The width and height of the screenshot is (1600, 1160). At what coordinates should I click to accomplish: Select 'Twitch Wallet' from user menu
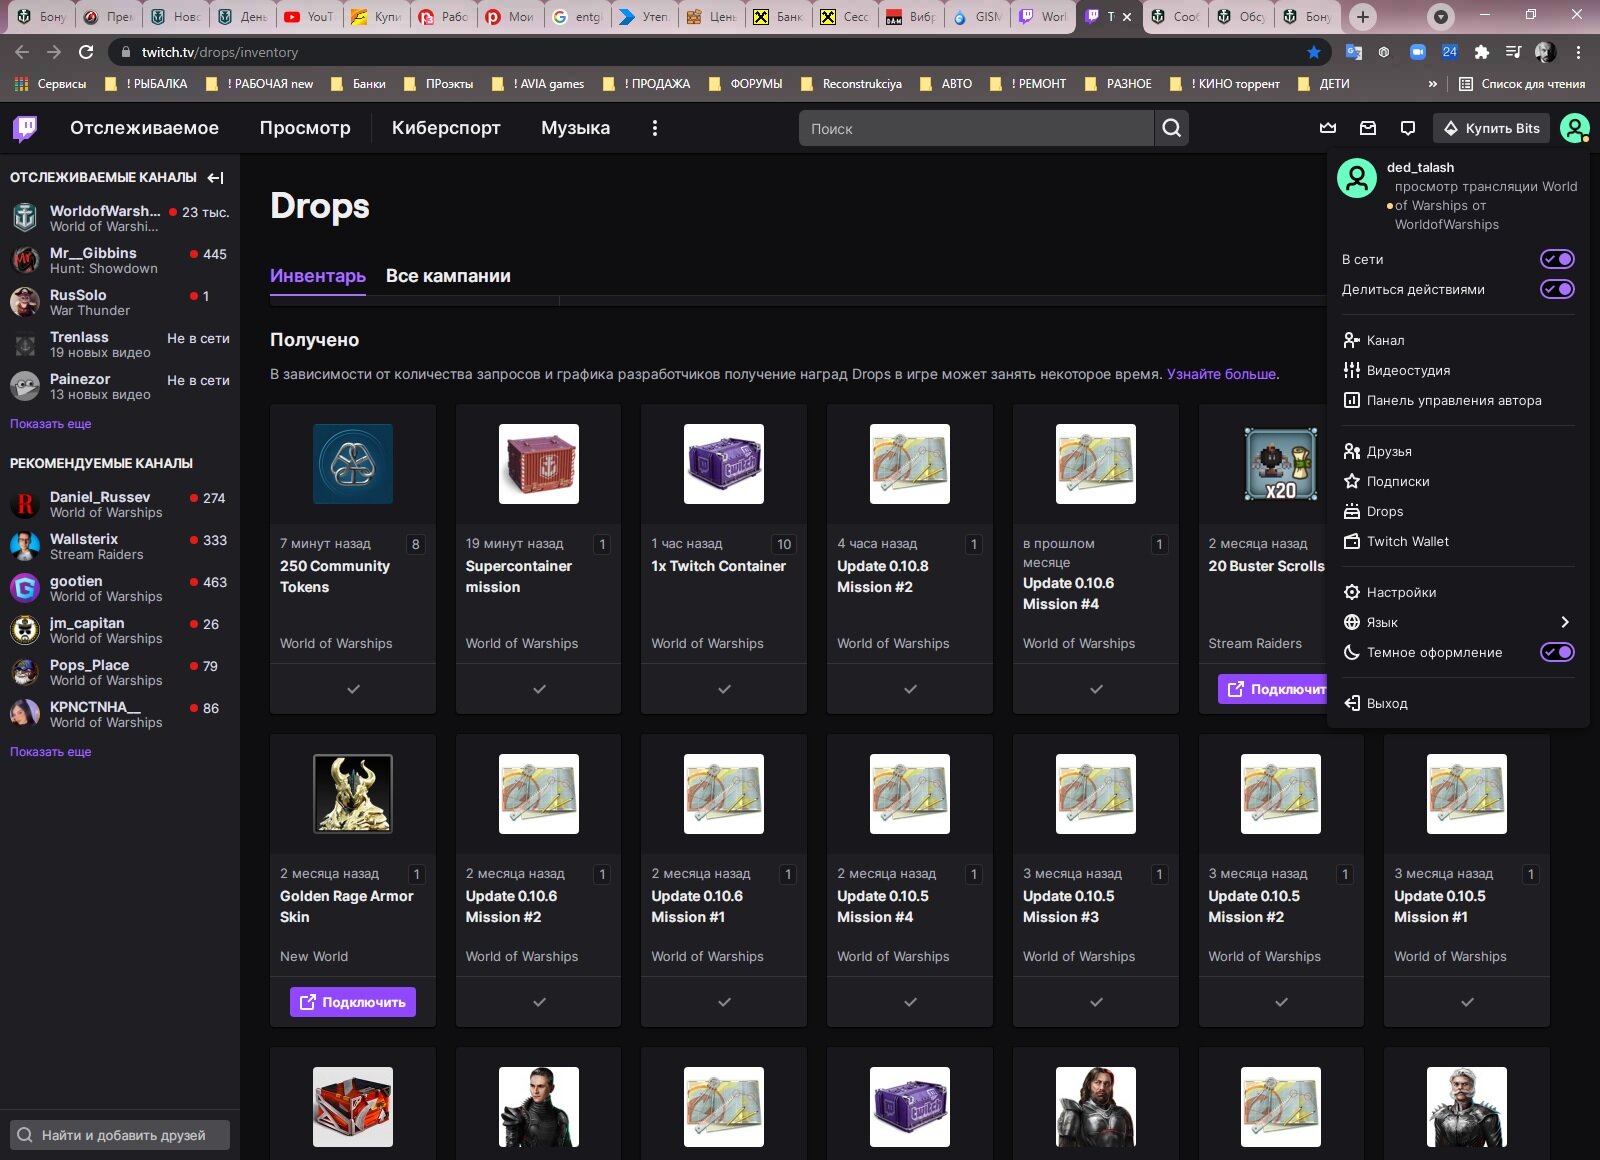click(1407, 541)
